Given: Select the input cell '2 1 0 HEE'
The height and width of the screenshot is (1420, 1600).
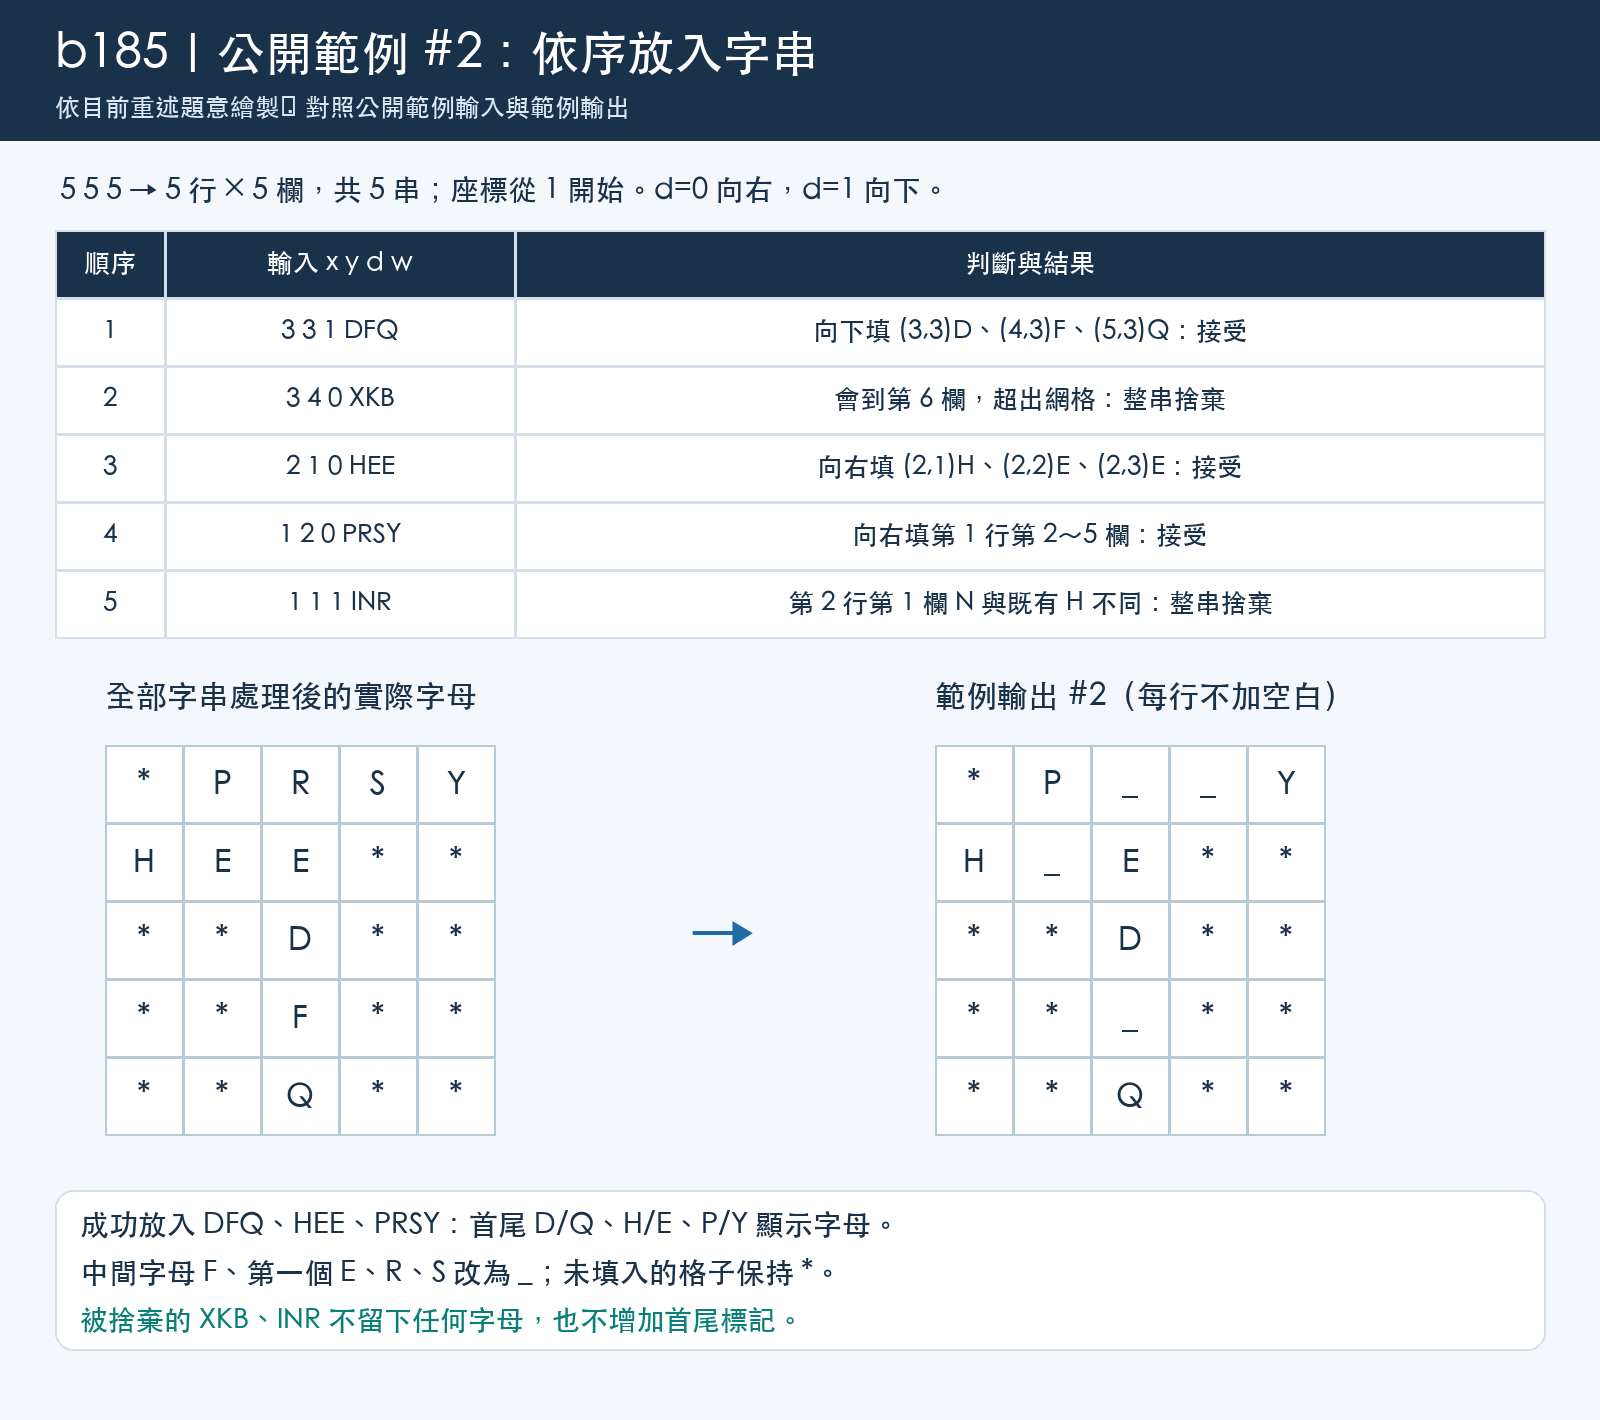Looking at the screenshot, I should click(340, 466).
